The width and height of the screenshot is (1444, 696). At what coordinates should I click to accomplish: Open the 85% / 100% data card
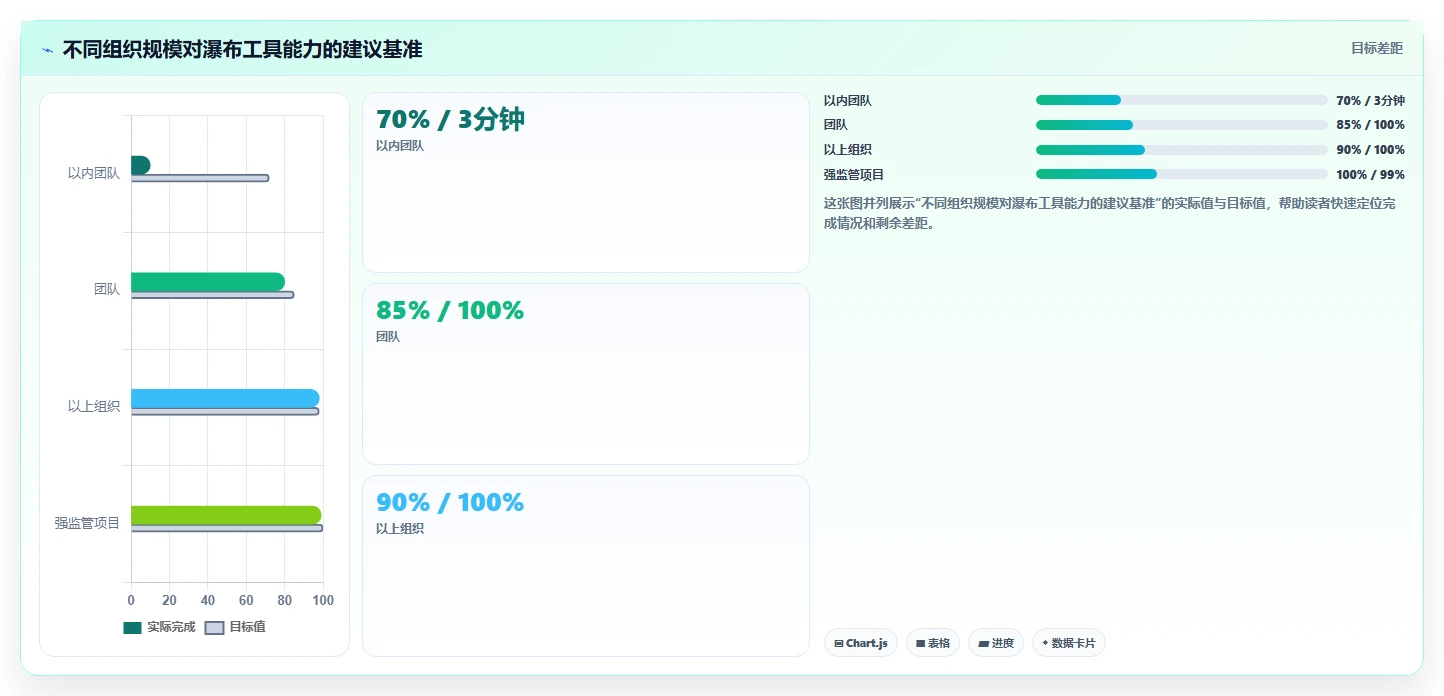tap(585, 374)
